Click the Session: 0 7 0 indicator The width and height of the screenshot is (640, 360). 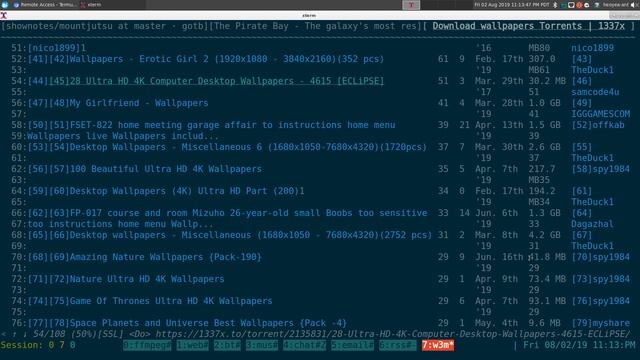[x=38, y=345]
